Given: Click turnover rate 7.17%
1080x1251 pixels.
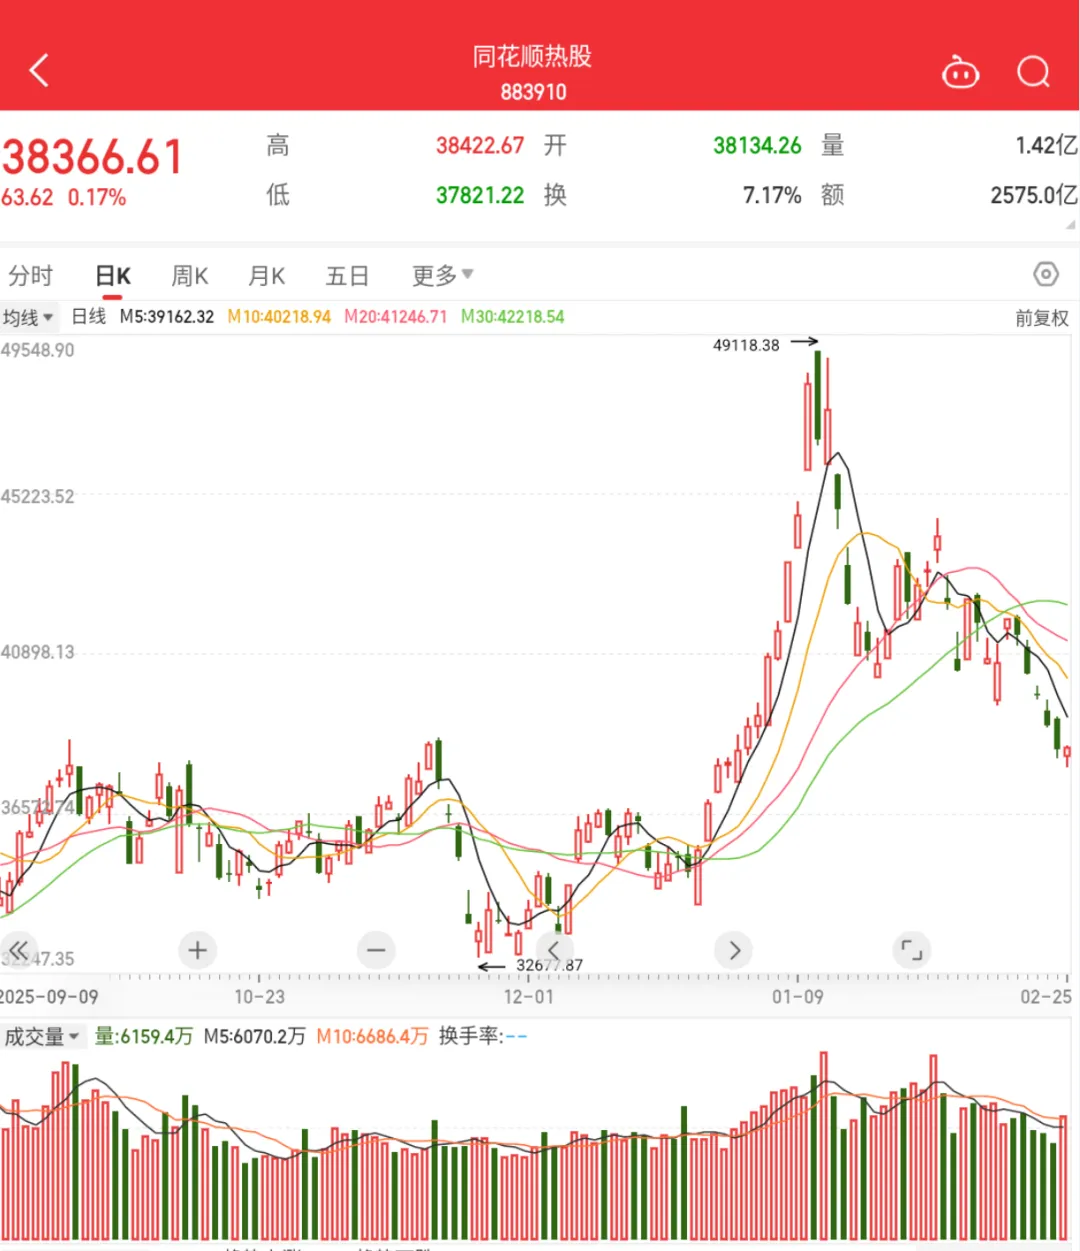Looking at the screenshot, I should click(772, 195).
